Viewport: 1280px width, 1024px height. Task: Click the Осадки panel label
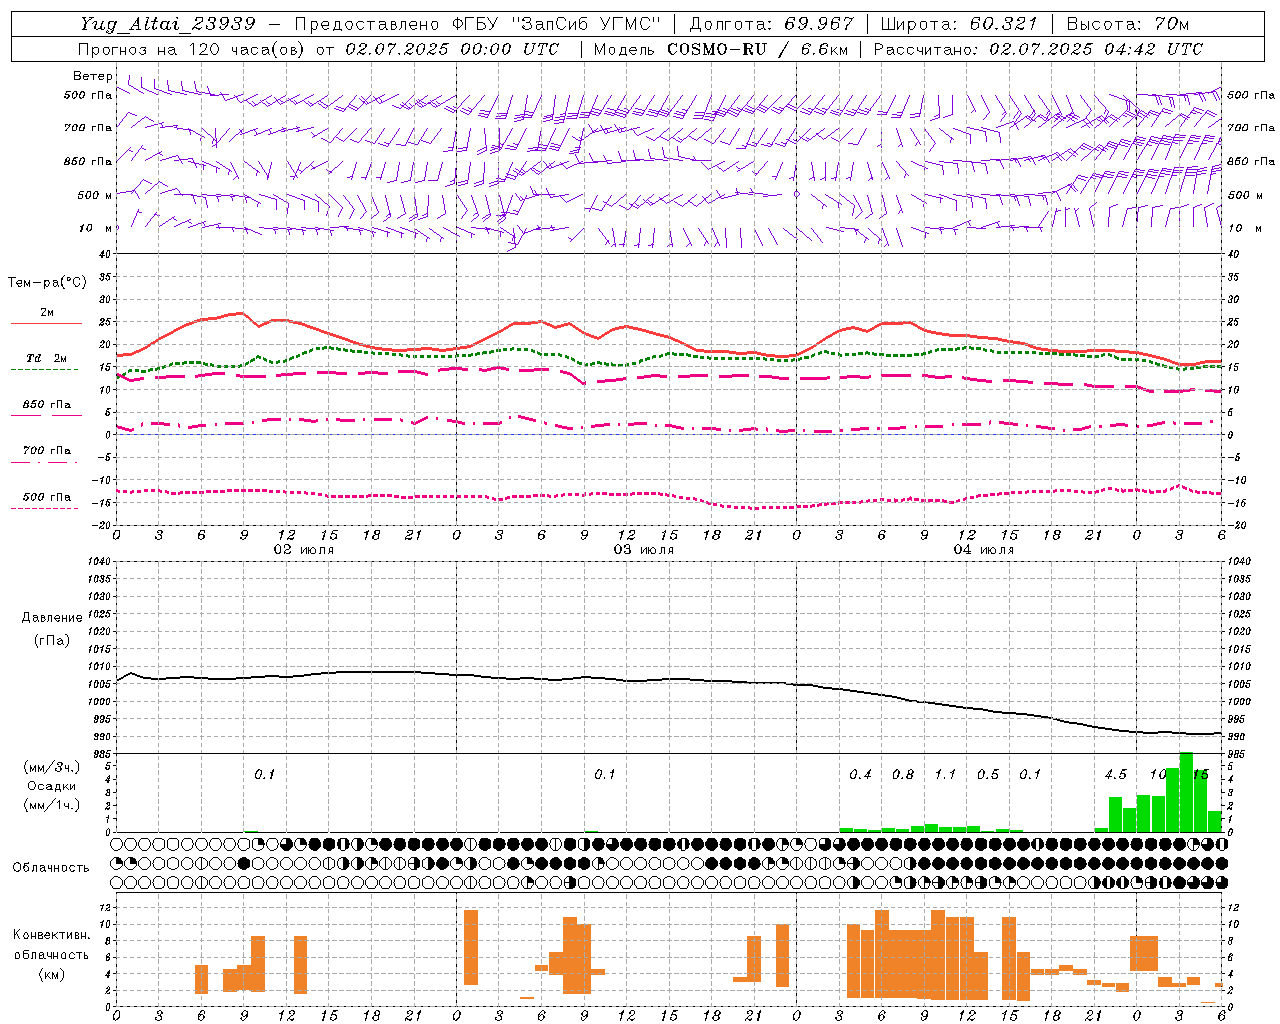[52, 786]
